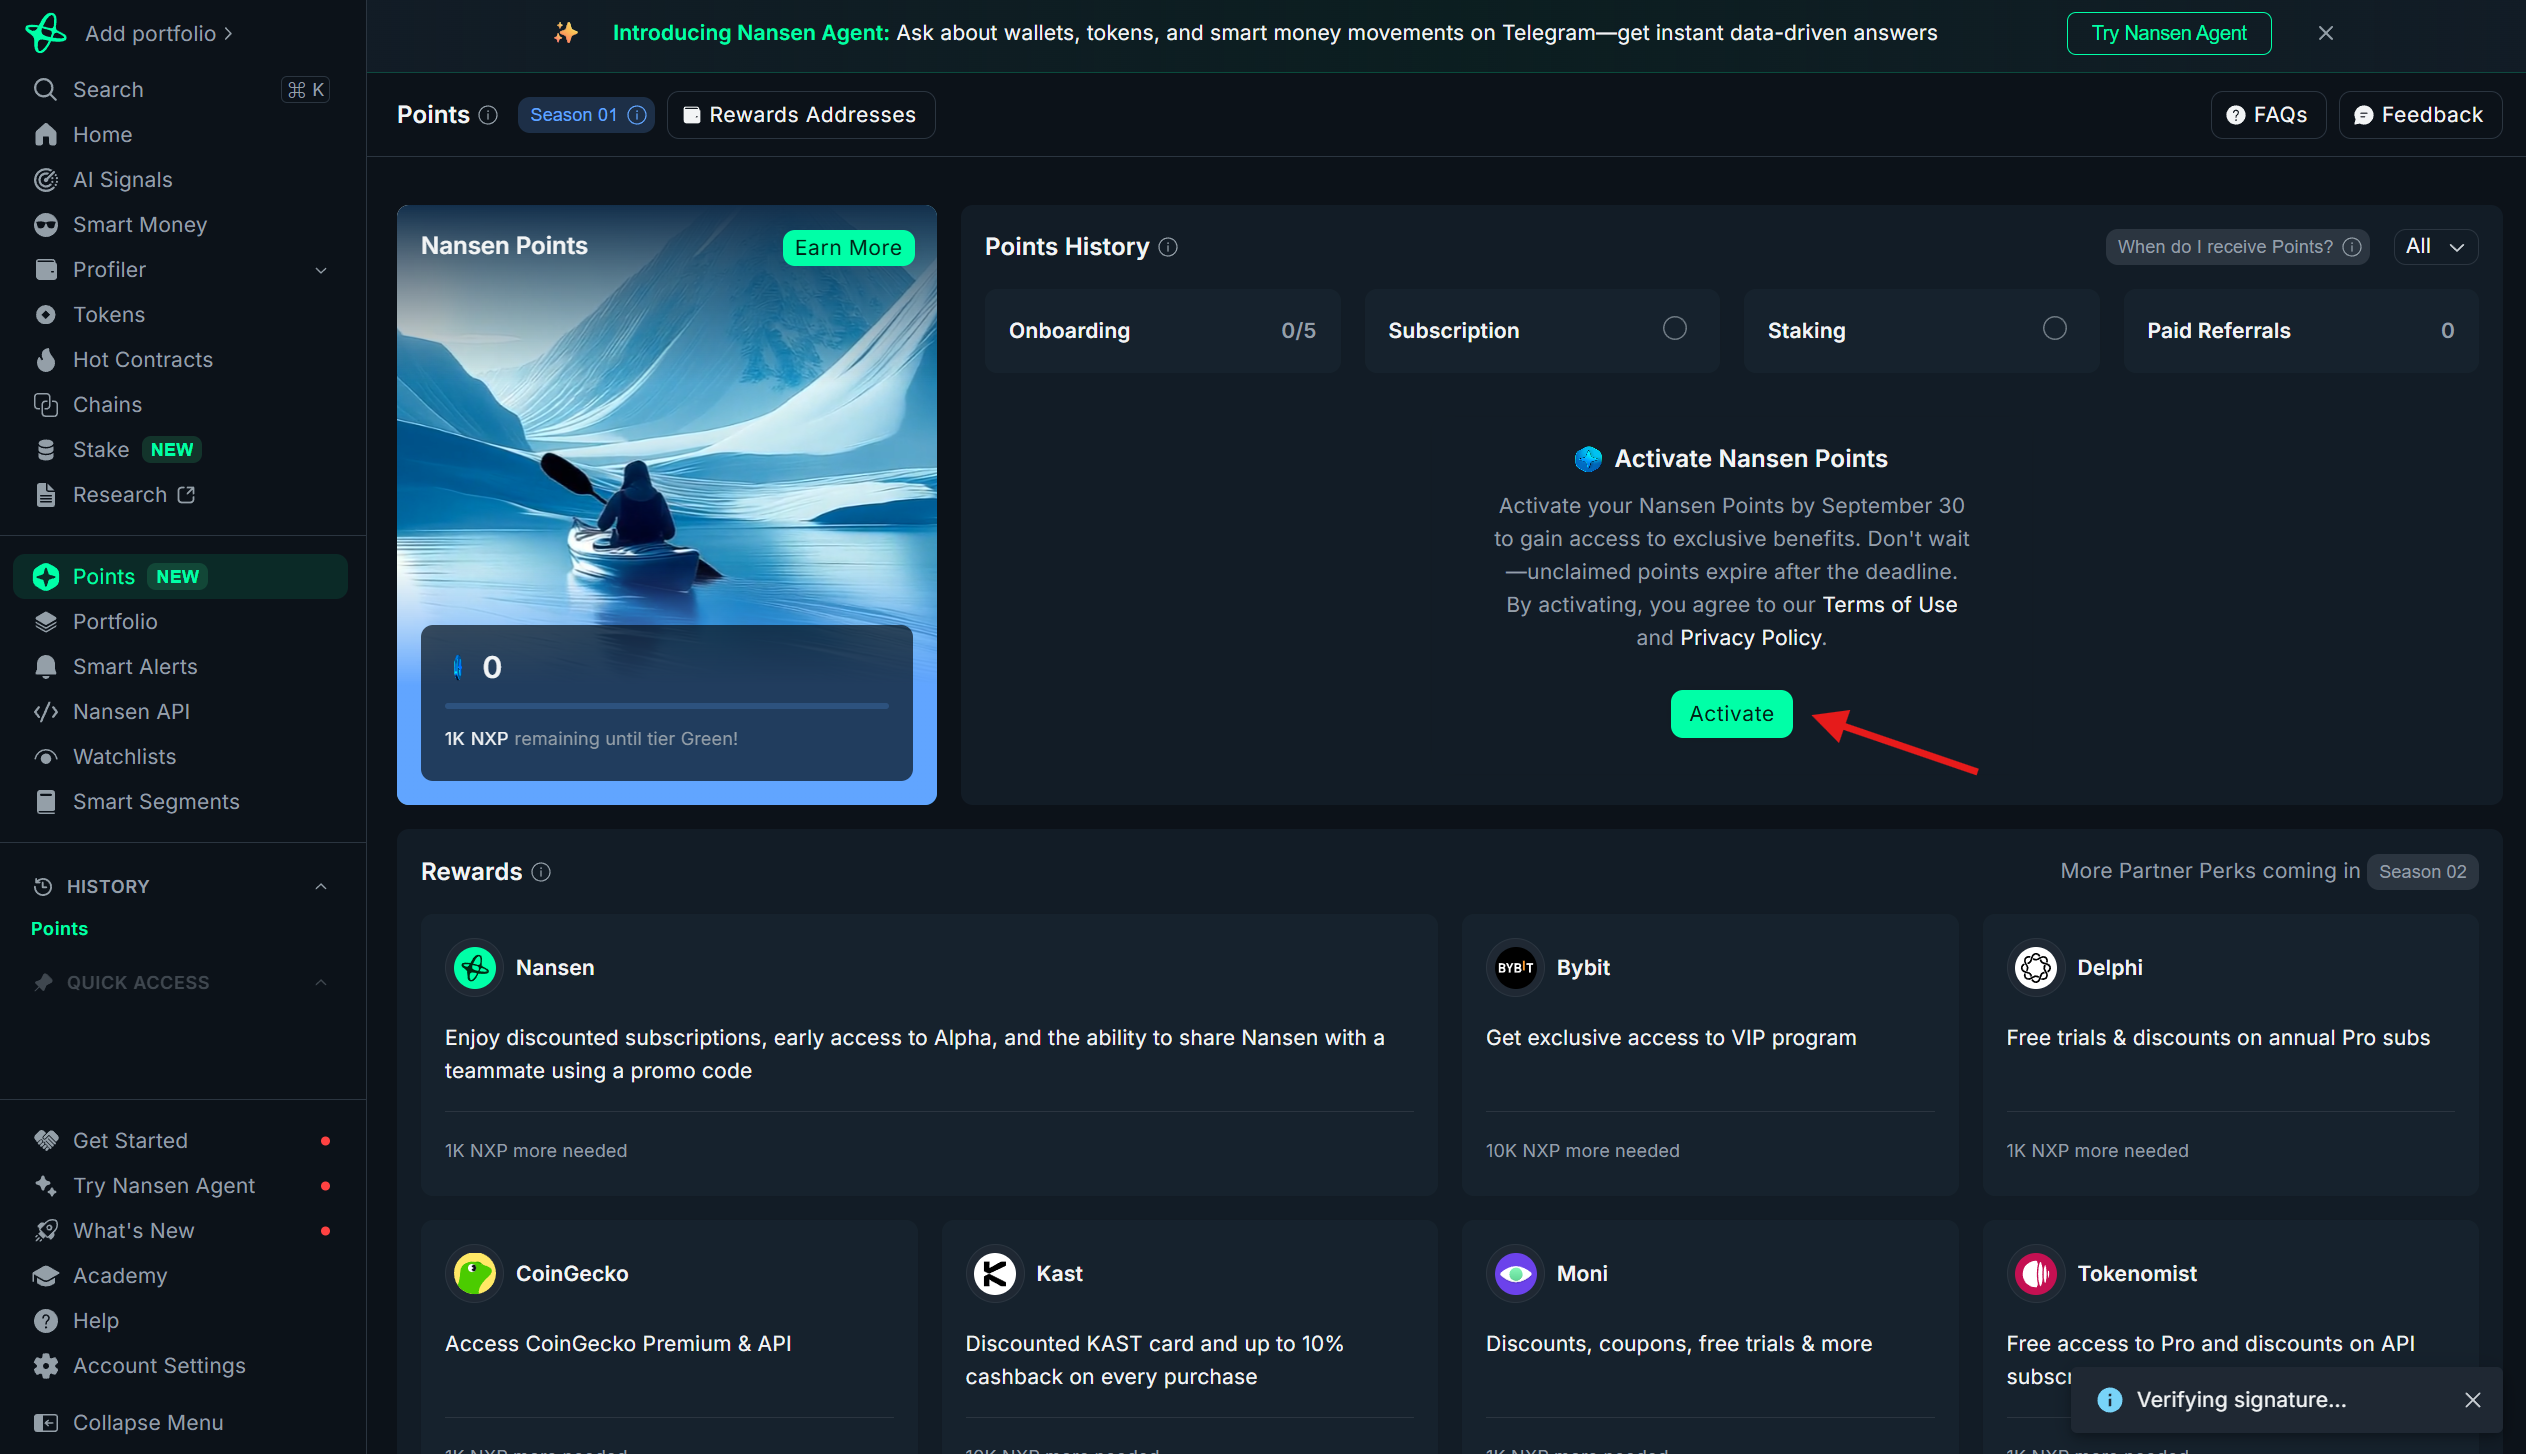
Task: Click the Nansen logo icon
Action: pyautogui.click(x=45, y=32)
